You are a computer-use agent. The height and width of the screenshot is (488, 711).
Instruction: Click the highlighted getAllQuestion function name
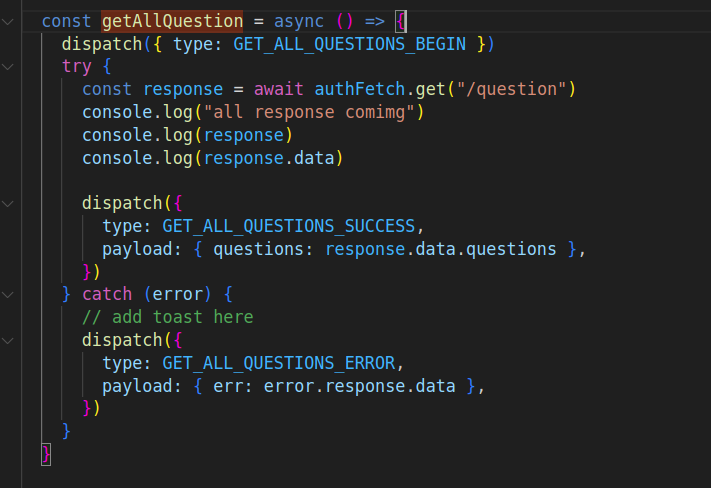[172, 21]
